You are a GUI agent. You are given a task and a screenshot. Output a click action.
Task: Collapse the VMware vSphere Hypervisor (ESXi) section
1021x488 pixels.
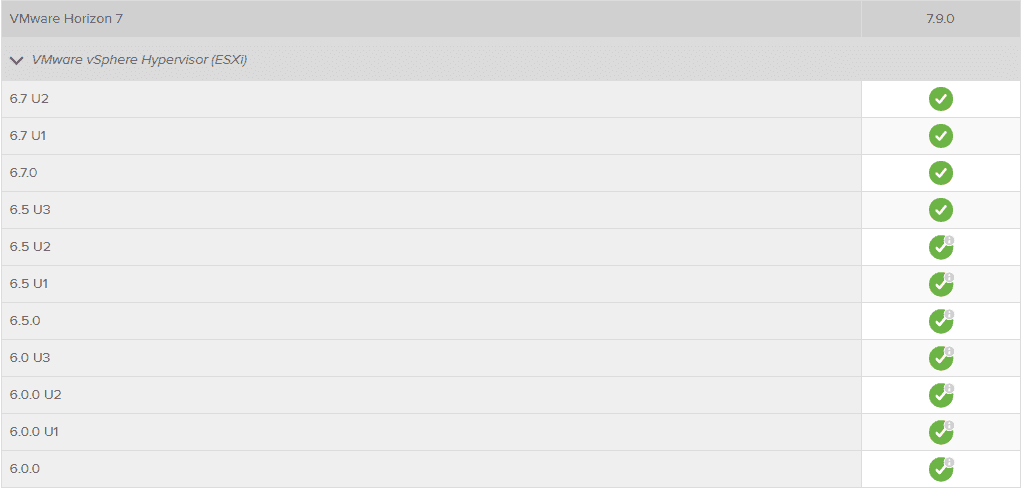16,60
